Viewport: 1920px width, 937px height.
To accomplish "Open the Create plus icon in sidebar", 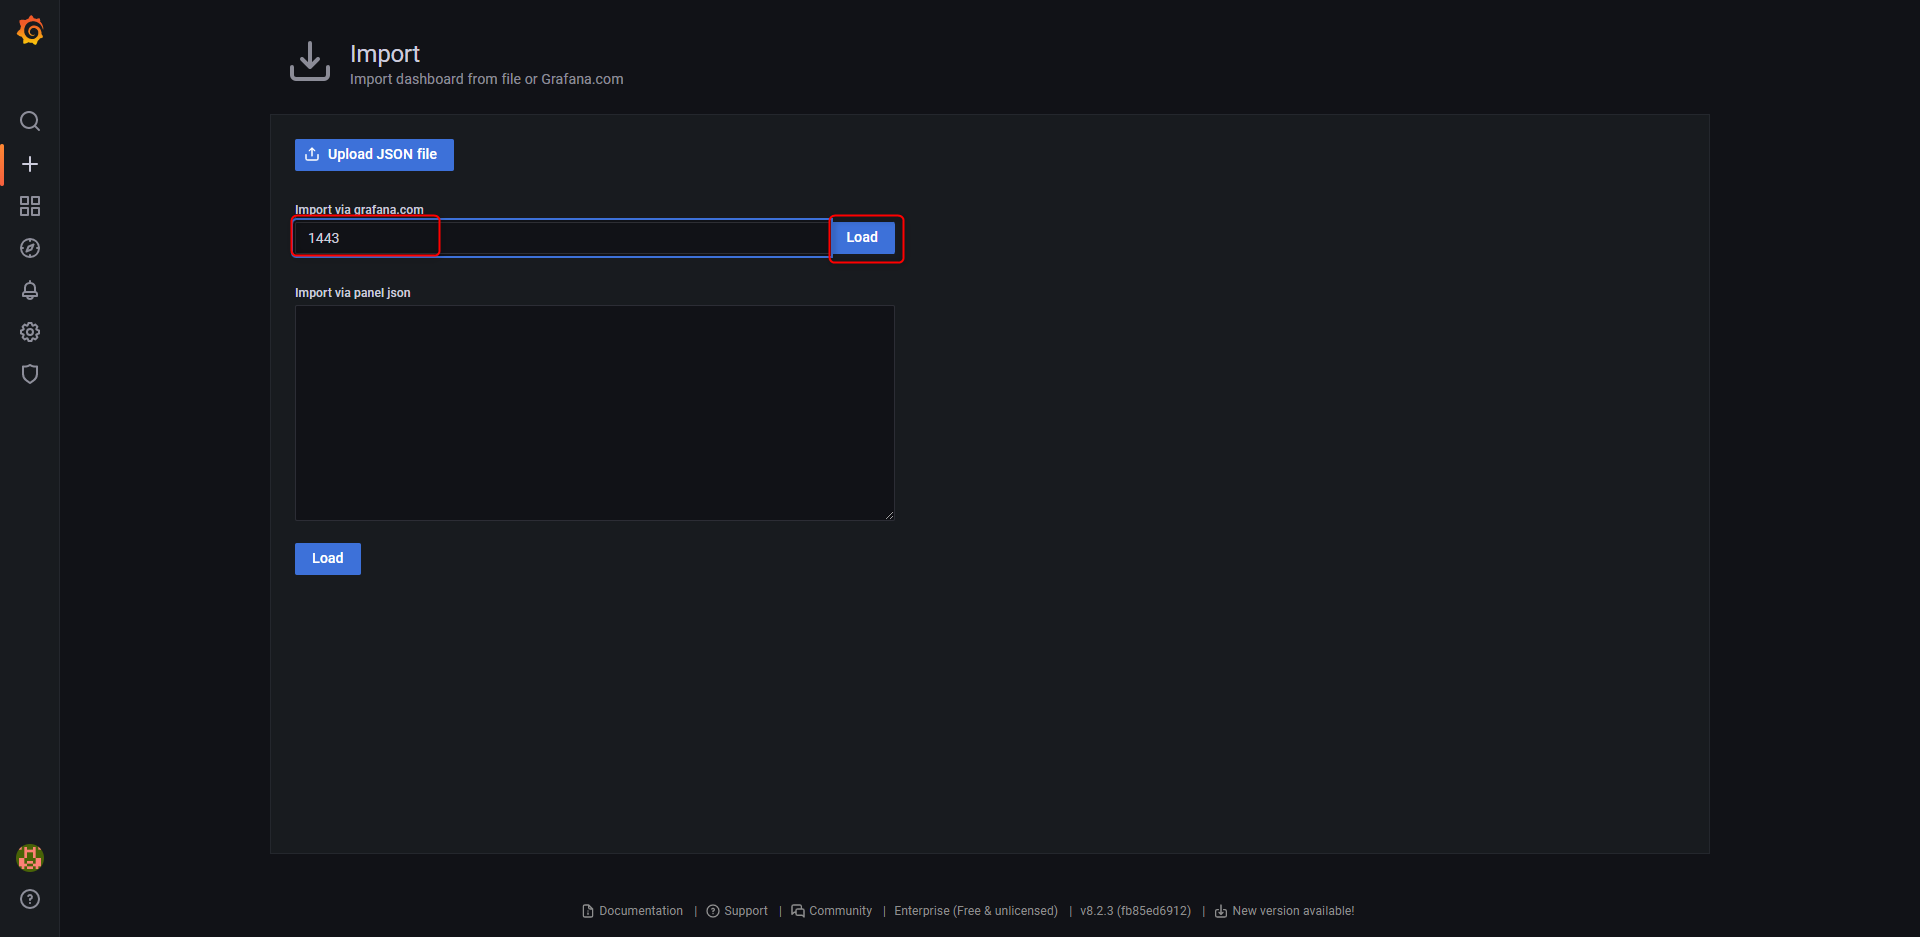I will (30, 164).
